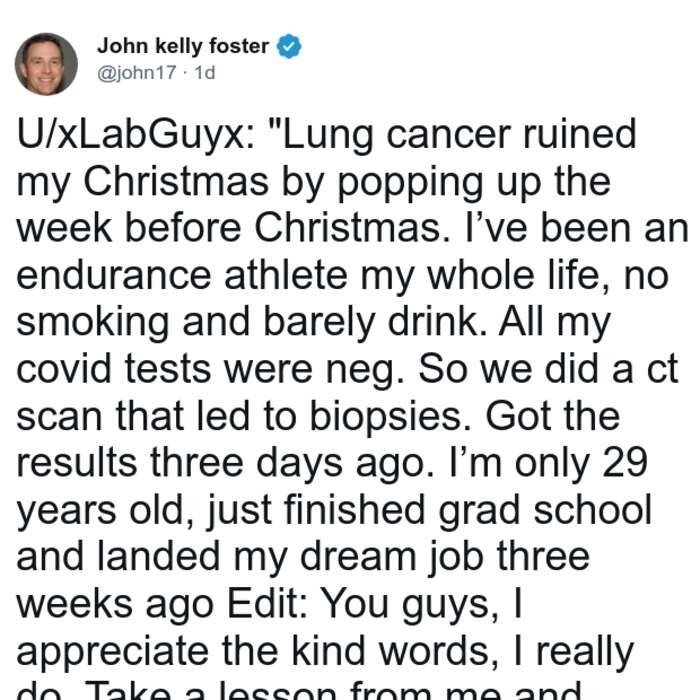Open the John kelly foster display name
Viewport: 700px width, 700px height.
pos(183,46)
